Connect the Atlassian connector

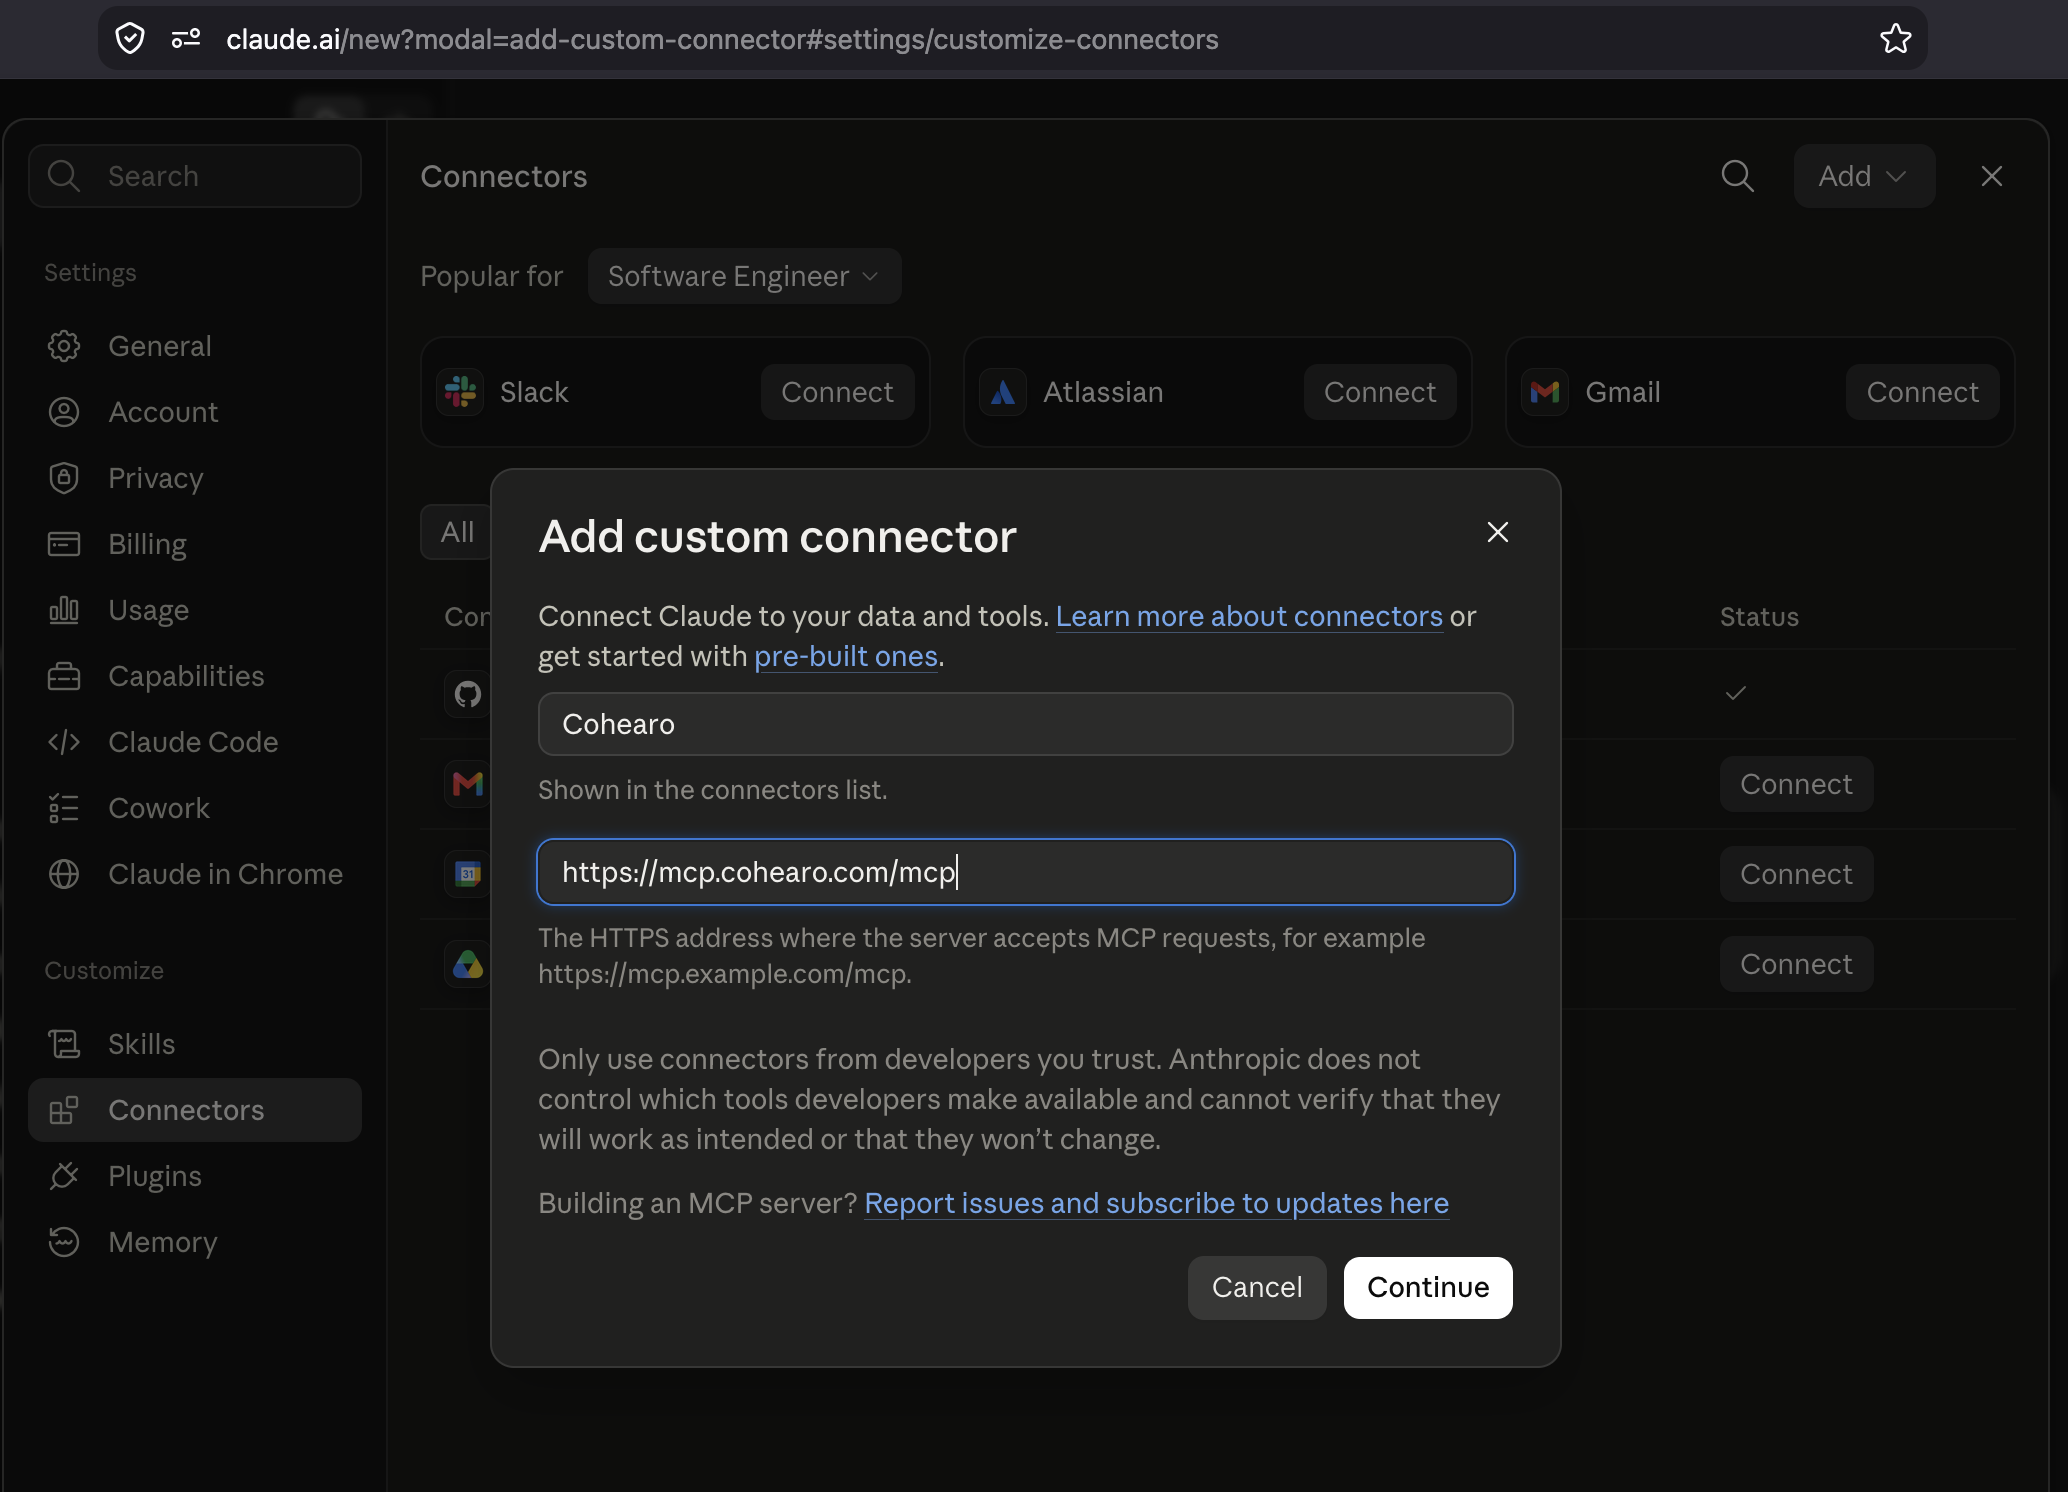pyautogui.click(x=1380, y=392)
